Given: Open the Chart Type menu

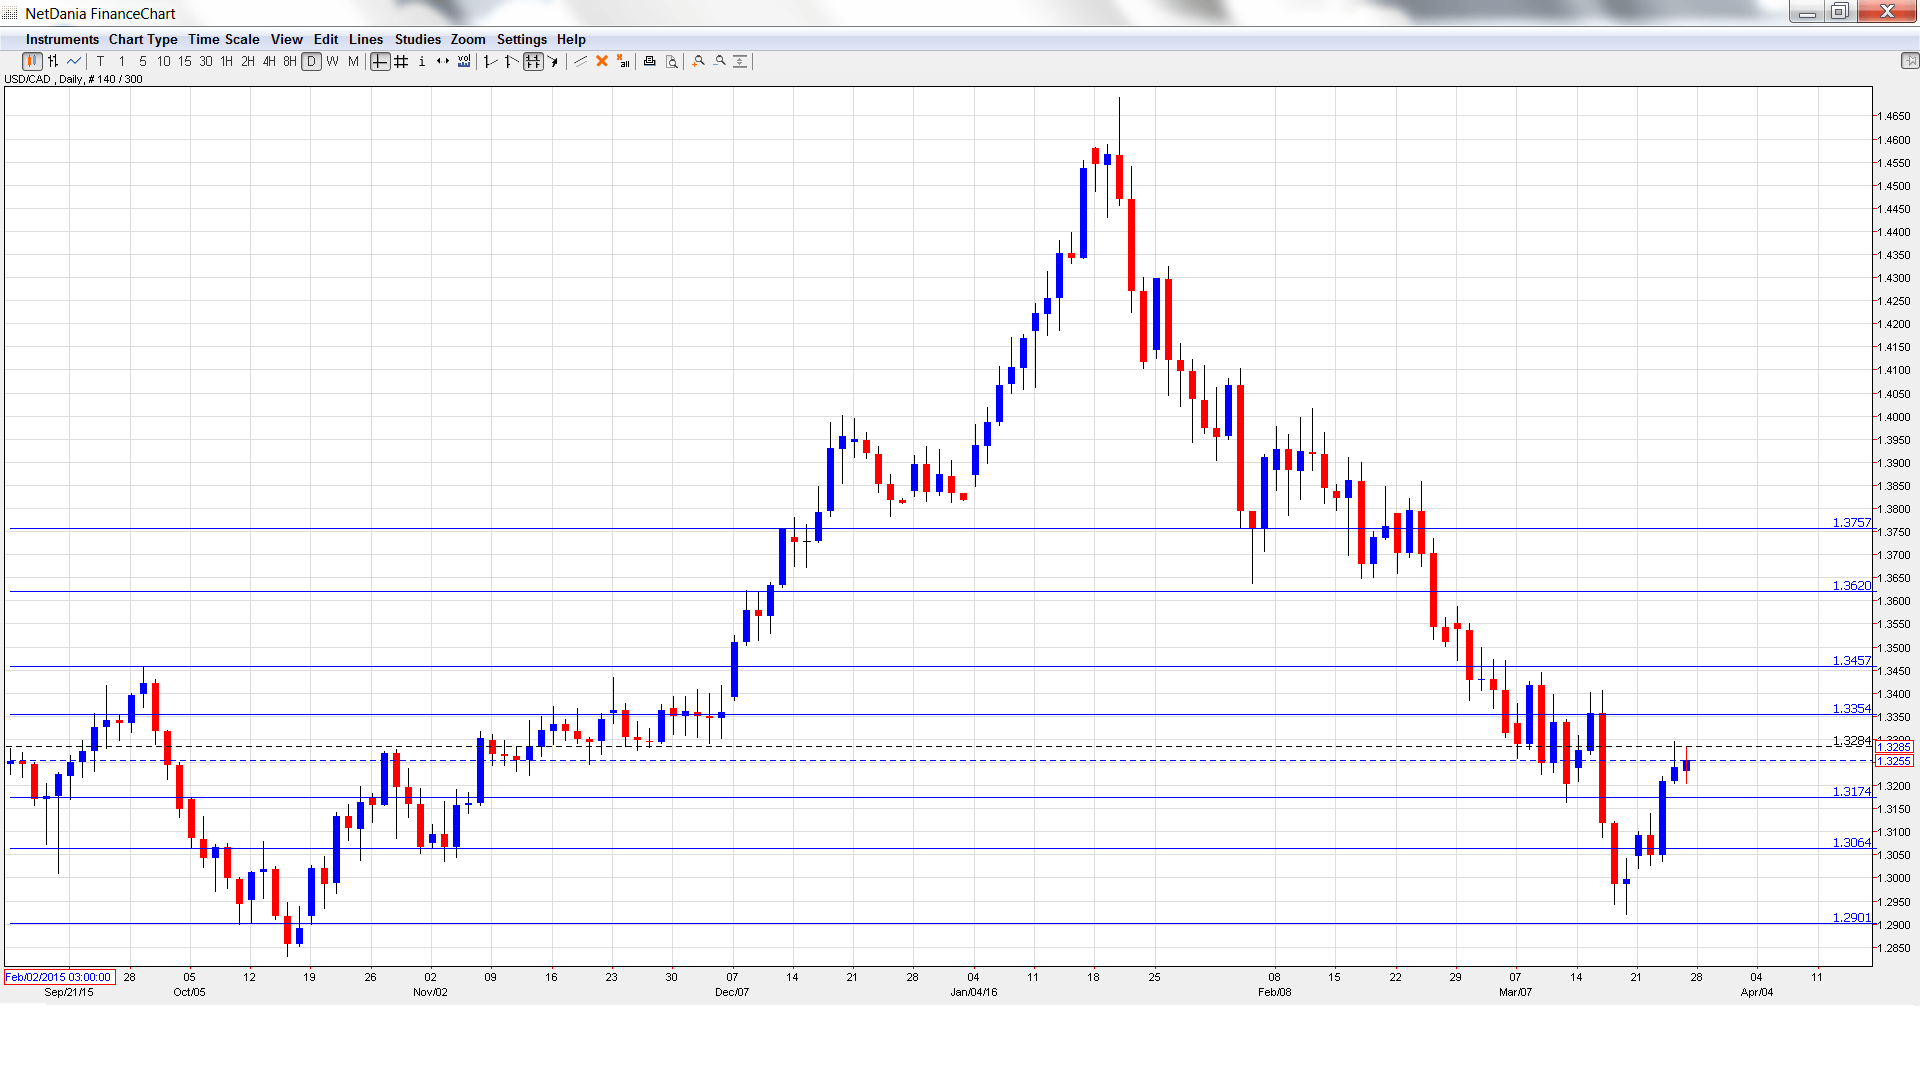Looking at the screenshot, I should point(143,40).
